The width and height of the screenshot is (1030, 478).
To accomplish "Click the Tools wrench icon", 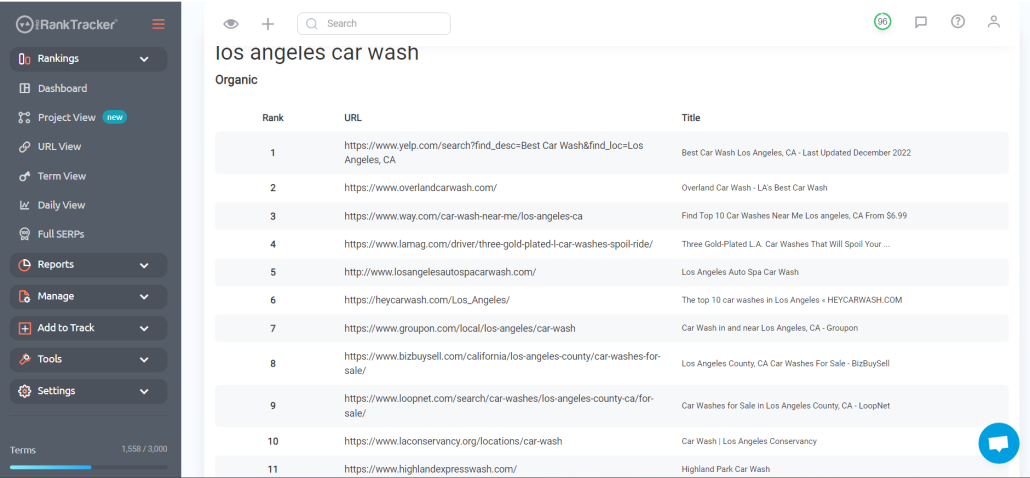I will point(24,360).
